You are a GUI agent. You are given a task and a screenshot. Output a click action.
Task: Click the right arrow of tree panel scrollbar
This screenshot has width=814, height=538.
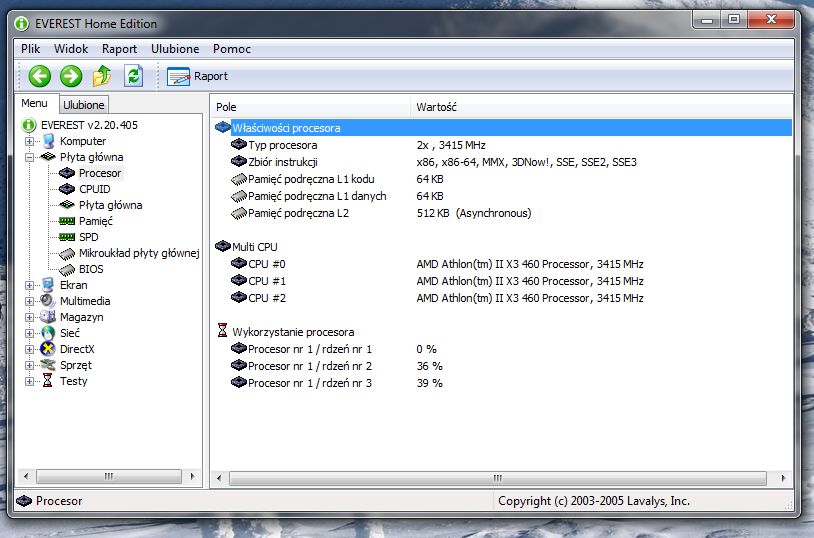(193, 476)
